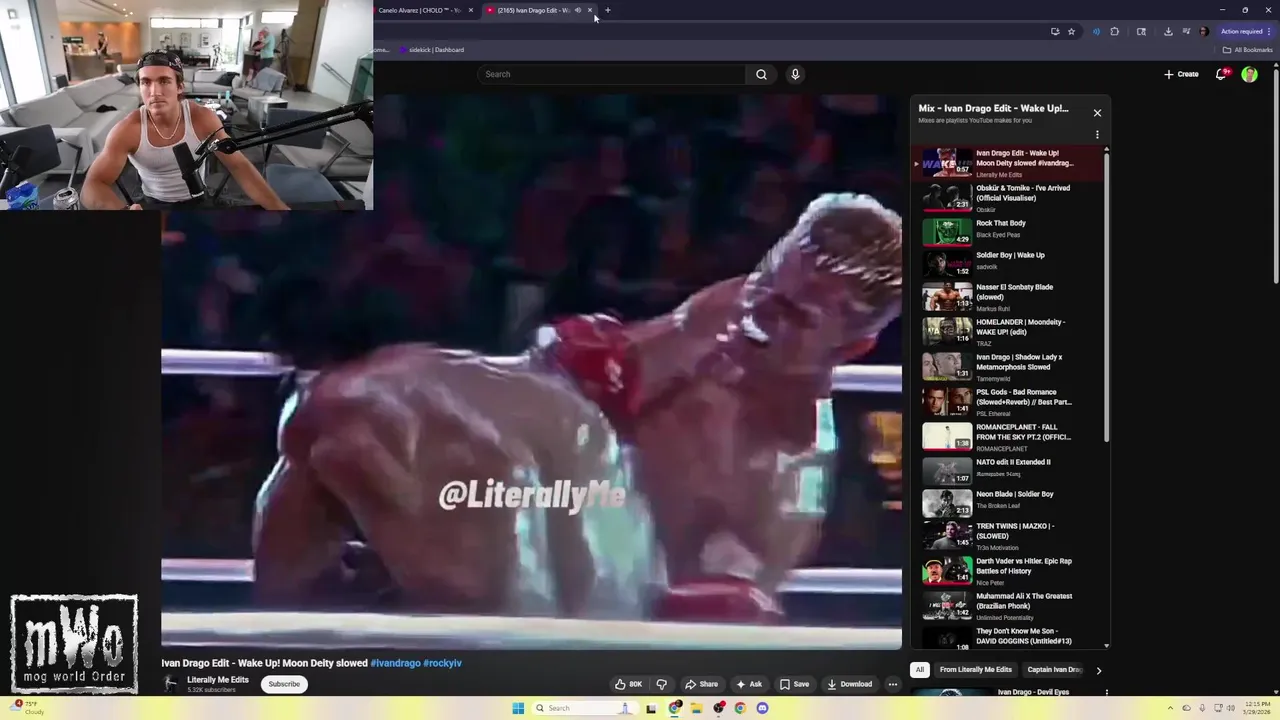Close the Canelo Alvarez tab
Viewport: 1280px width, 720px height.
click(470, 10)
